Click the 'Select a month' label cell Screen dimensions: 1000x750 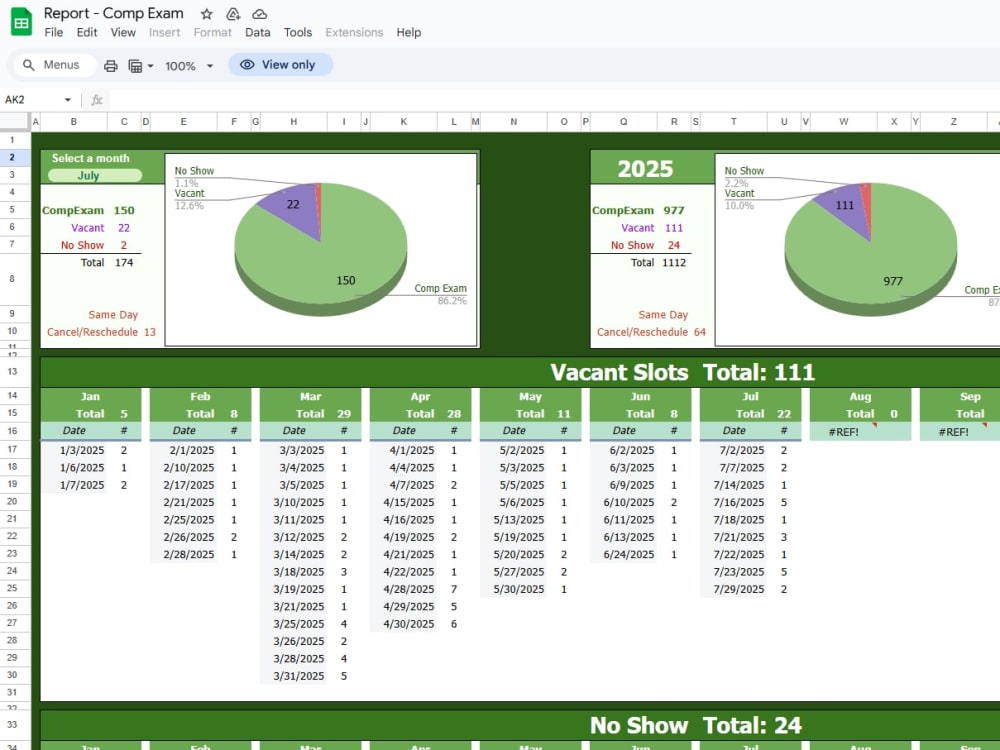(x=91, y=158)
